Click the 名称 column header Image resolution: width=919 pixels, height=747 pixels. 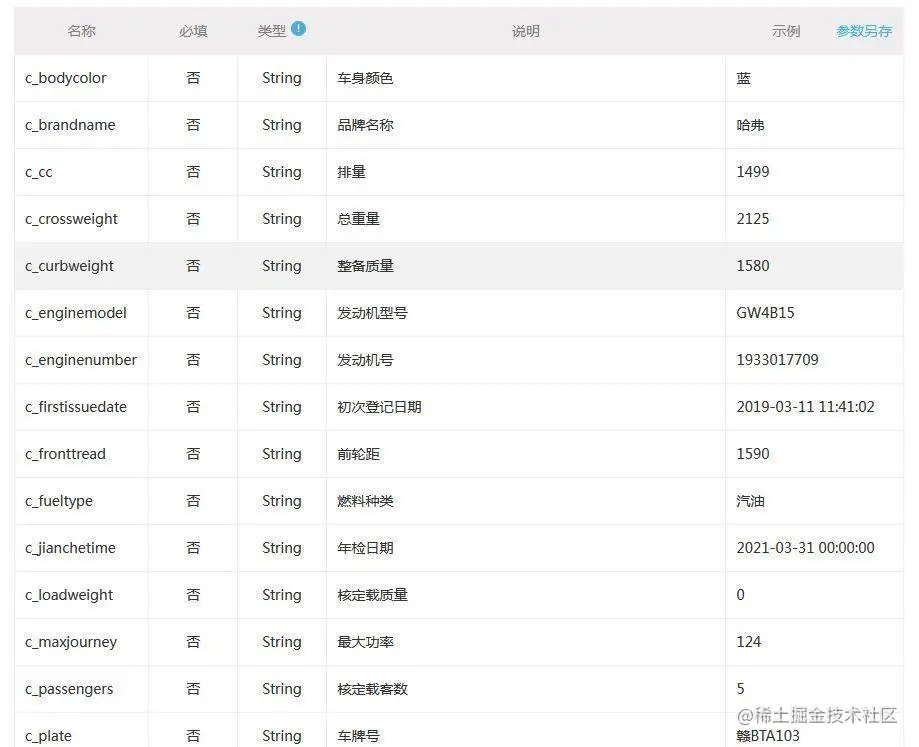(x=81, y=31)
